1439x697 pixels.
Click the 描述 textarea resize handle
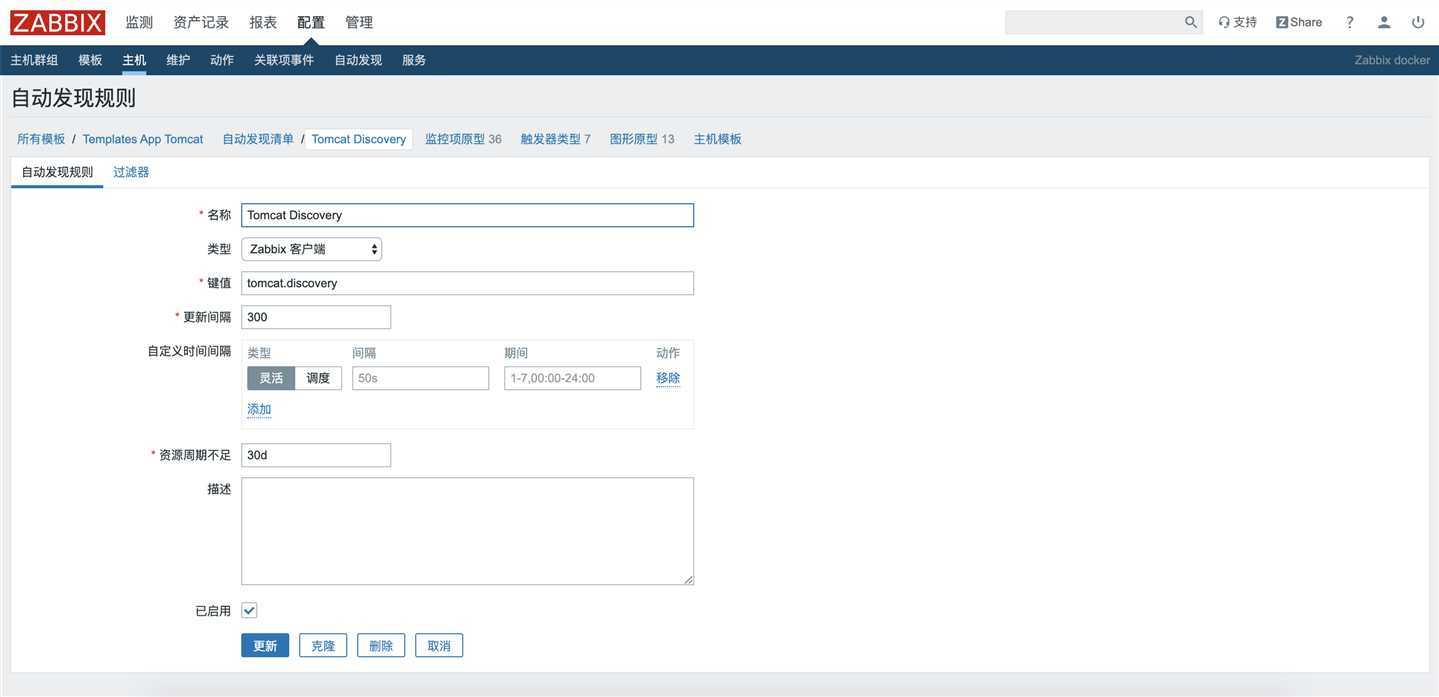click(688, 579)
